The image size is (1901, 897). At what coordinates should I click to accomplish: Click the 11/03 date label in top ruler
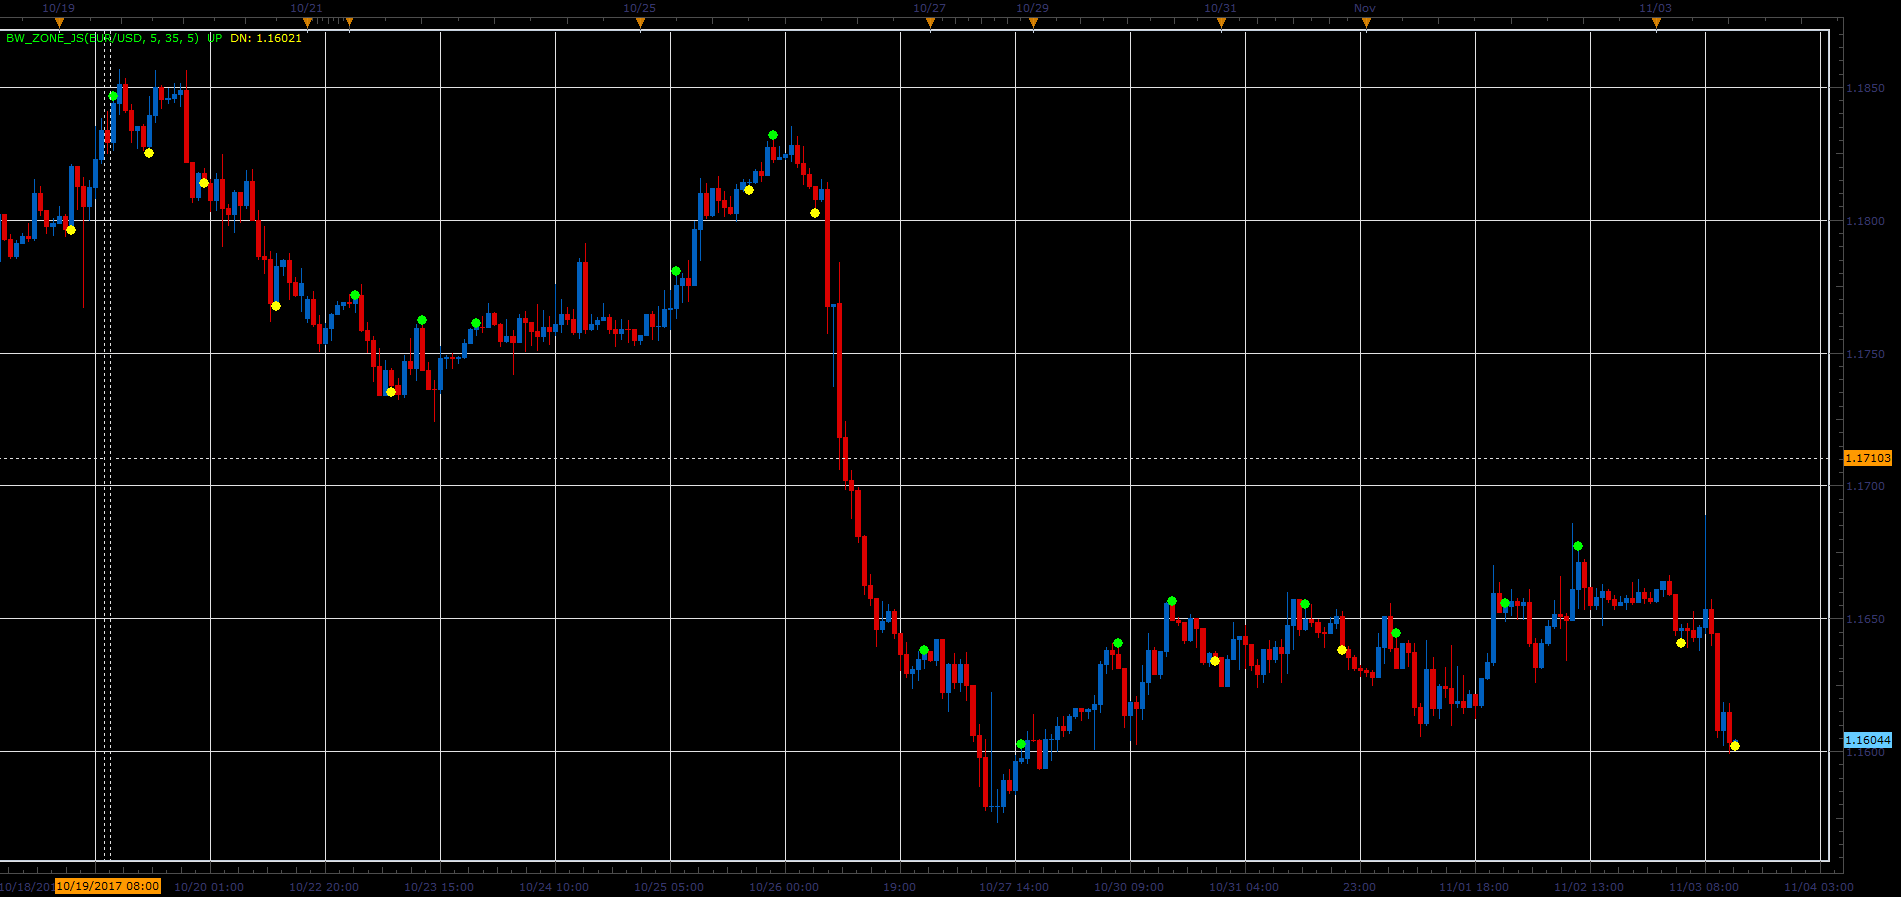[x=1655, y=8]
